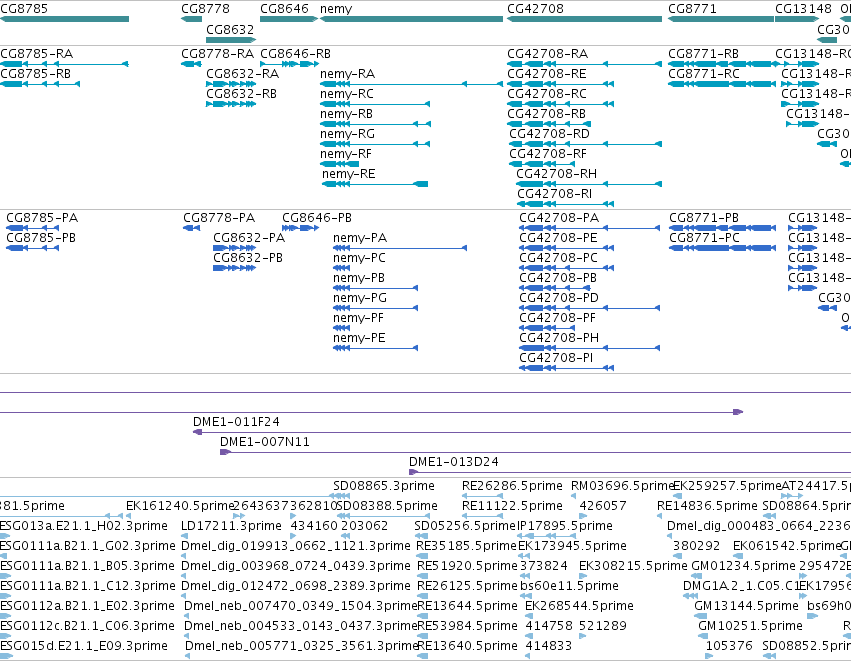Click protein CG42708-PF
Image resolution: width=851 pixels, height=661 pixels.
point(547,328)
